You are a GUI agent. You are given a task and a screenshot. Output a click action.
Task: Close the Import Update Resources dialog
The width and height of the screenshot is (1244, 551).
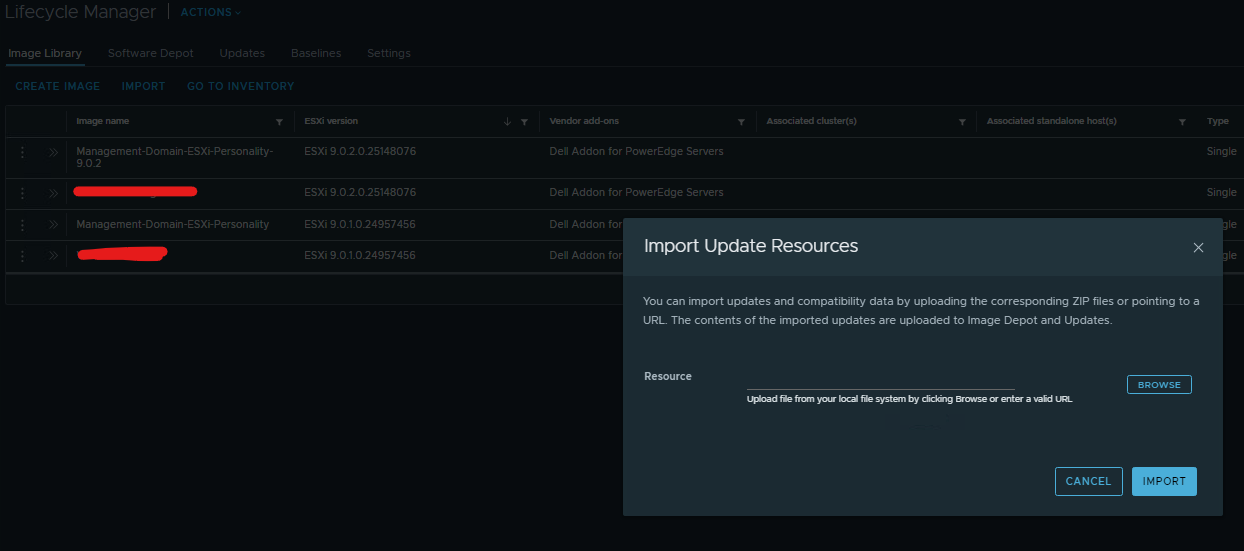pyautogui.click(x=1198, y=248)
